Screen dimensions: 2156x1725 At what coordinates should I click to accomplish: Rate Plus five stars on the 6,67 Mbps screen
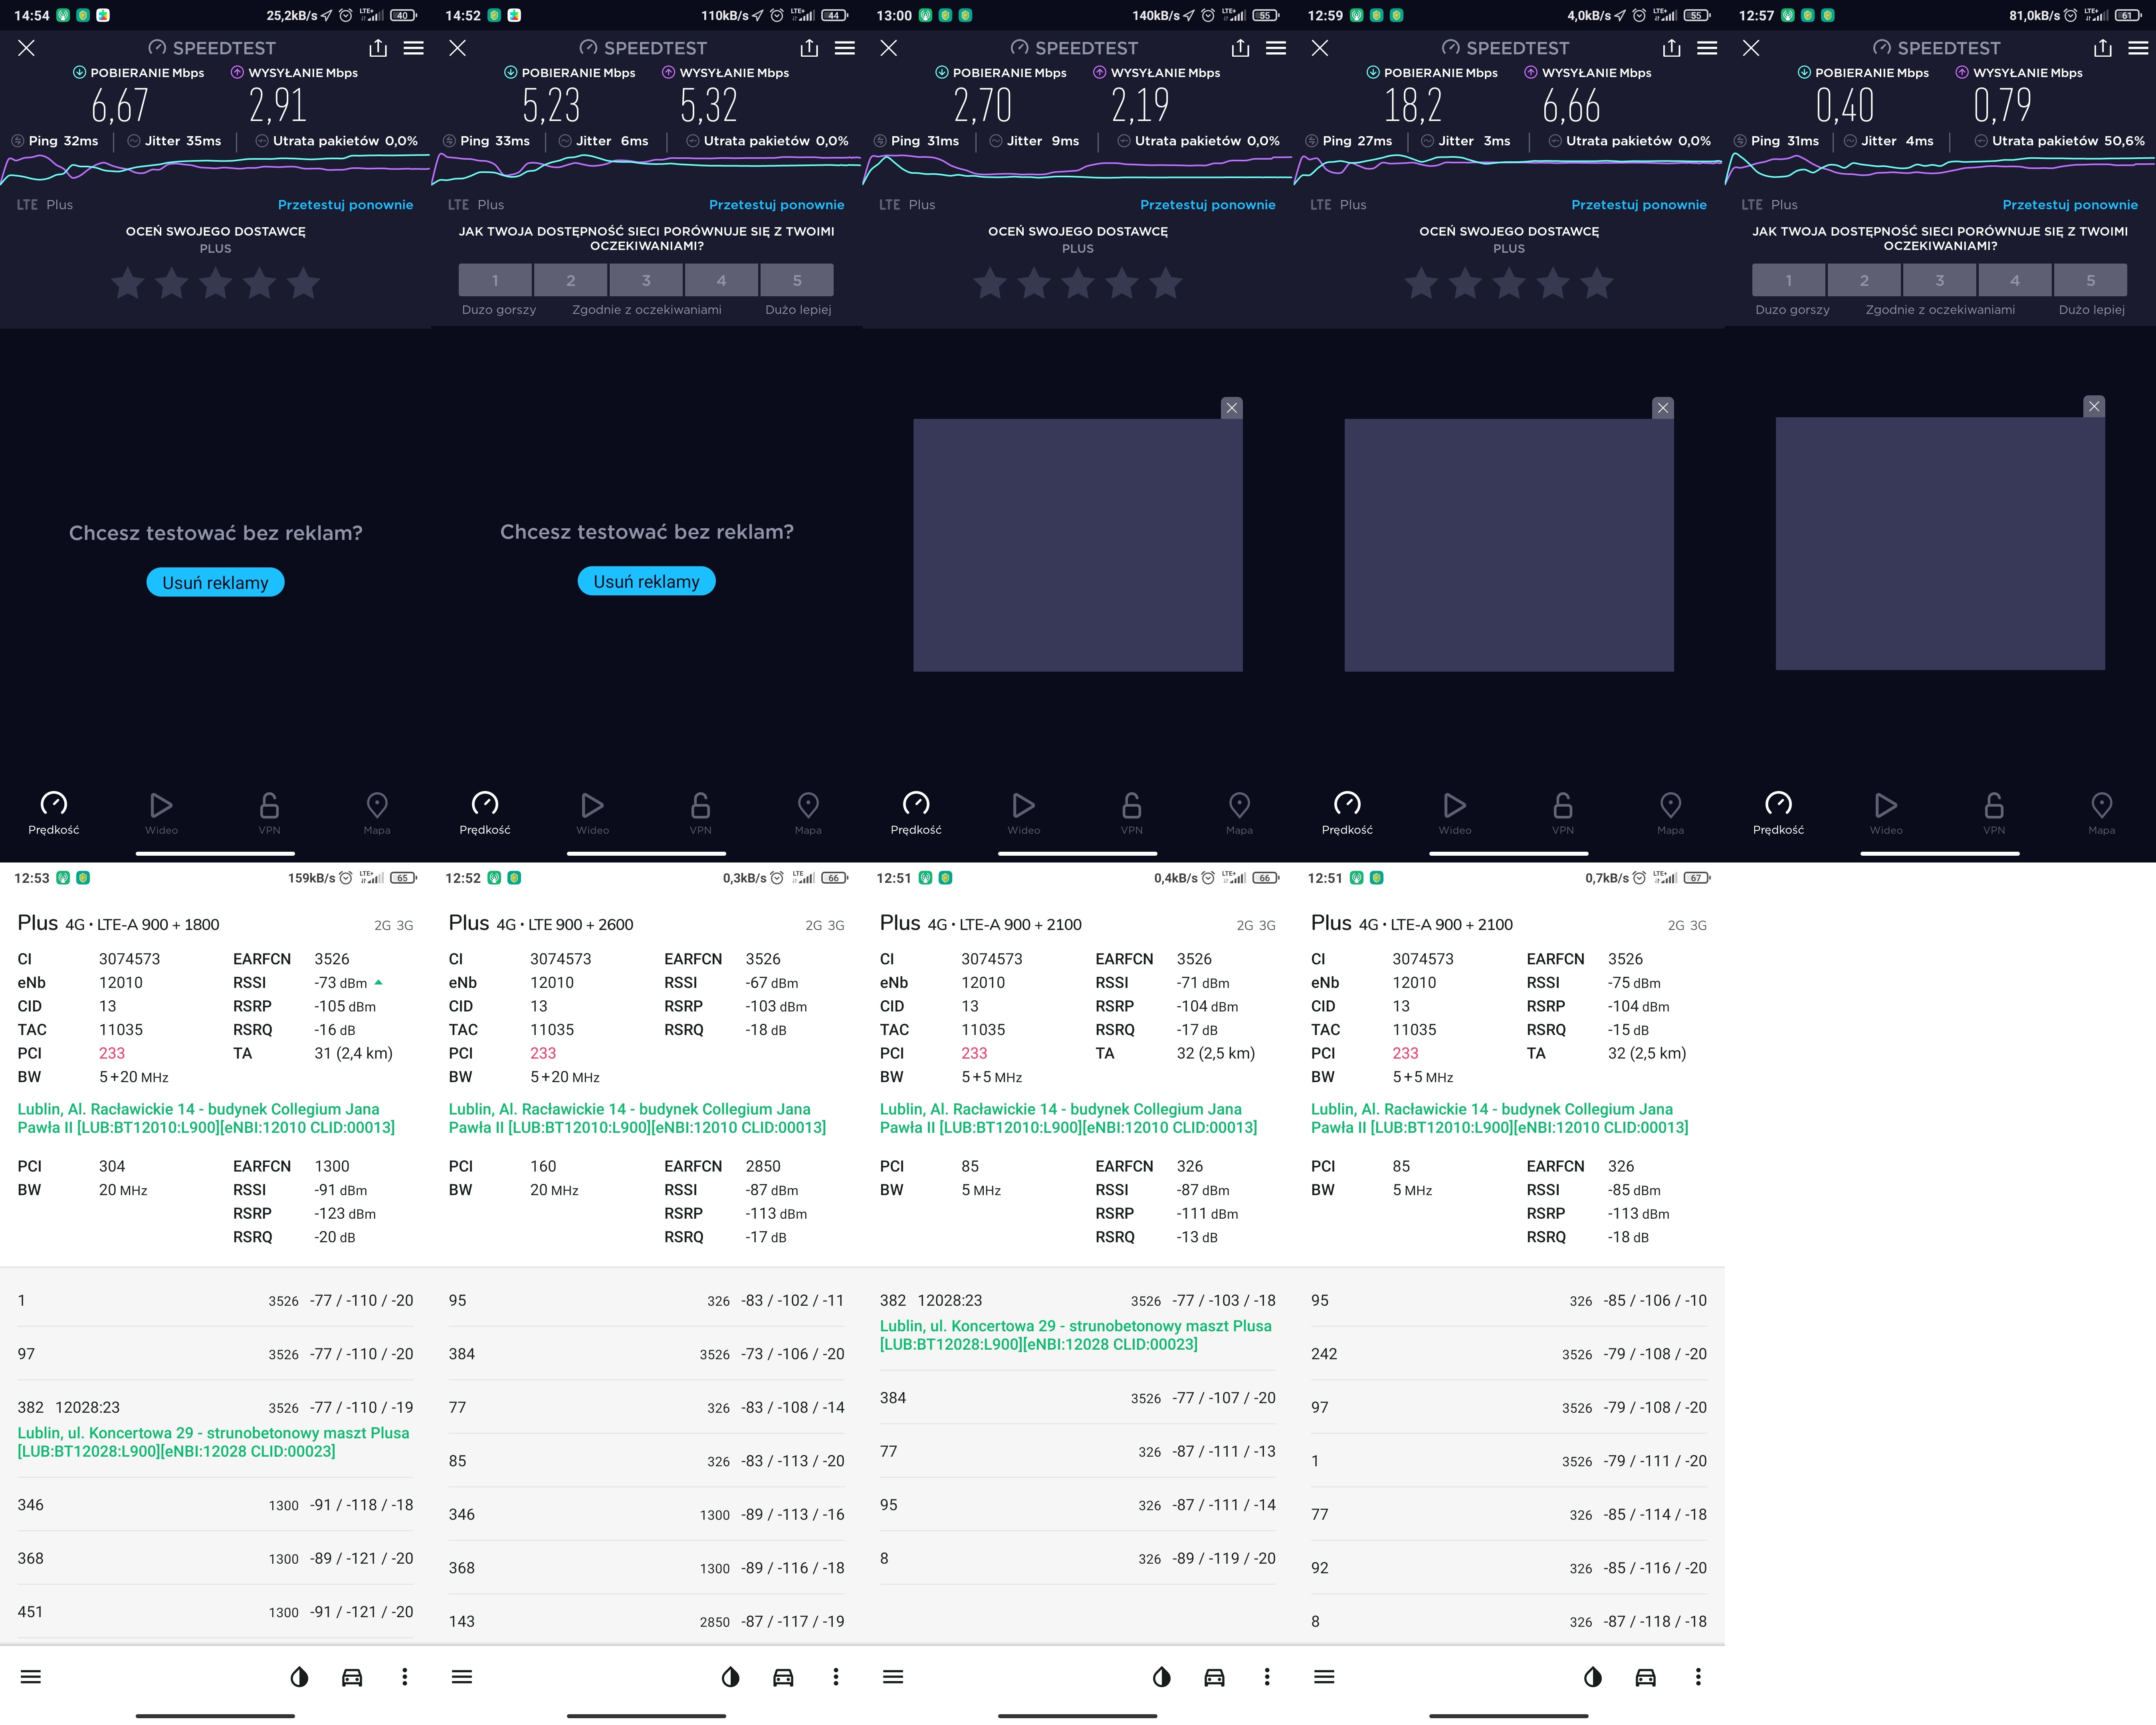coord(304,284)
